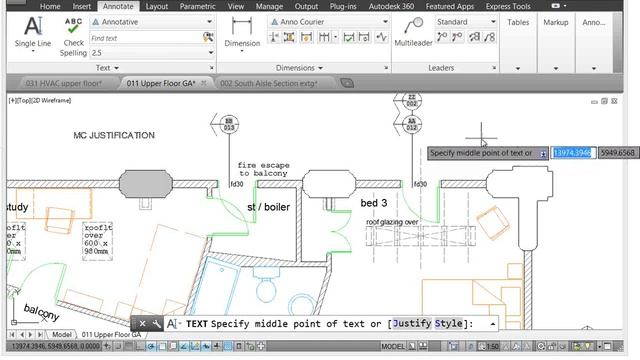Toggle Object Snap Tracking in status bar
The width and height of the screenshot is (640, 360).
(x=184, y=347)
